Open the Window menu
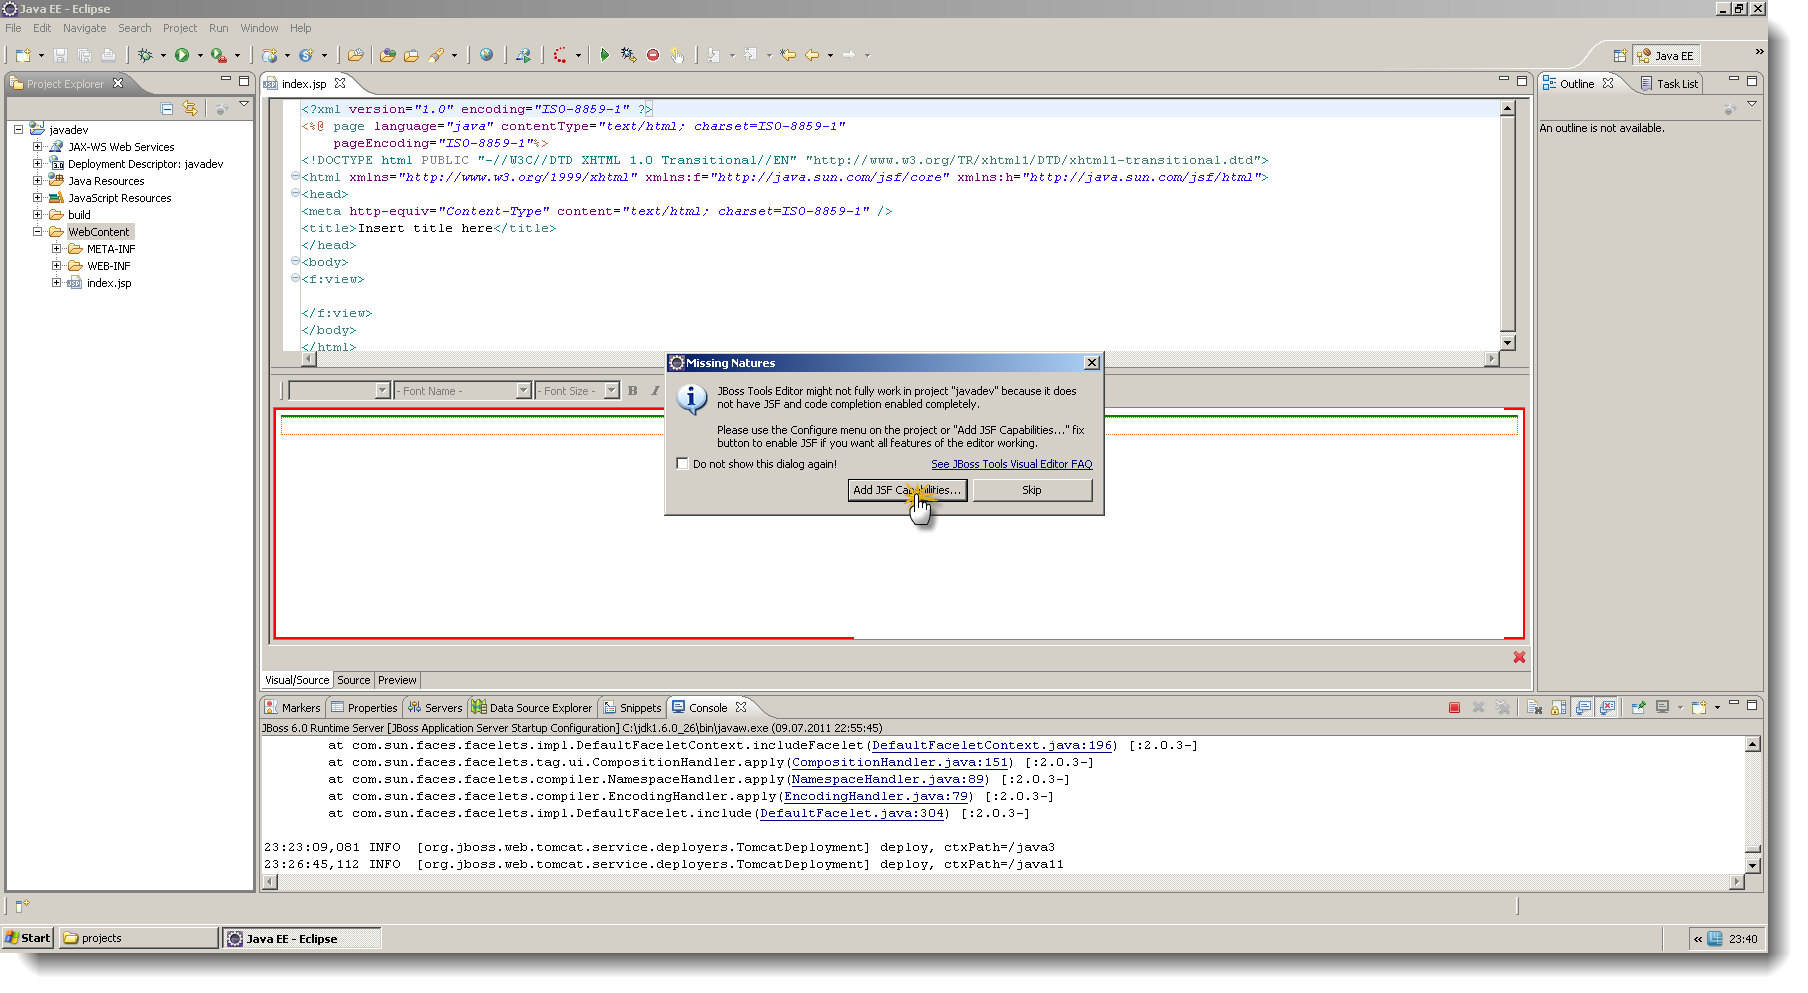The width and height of the screenshot is (1808, 993). 259,28
